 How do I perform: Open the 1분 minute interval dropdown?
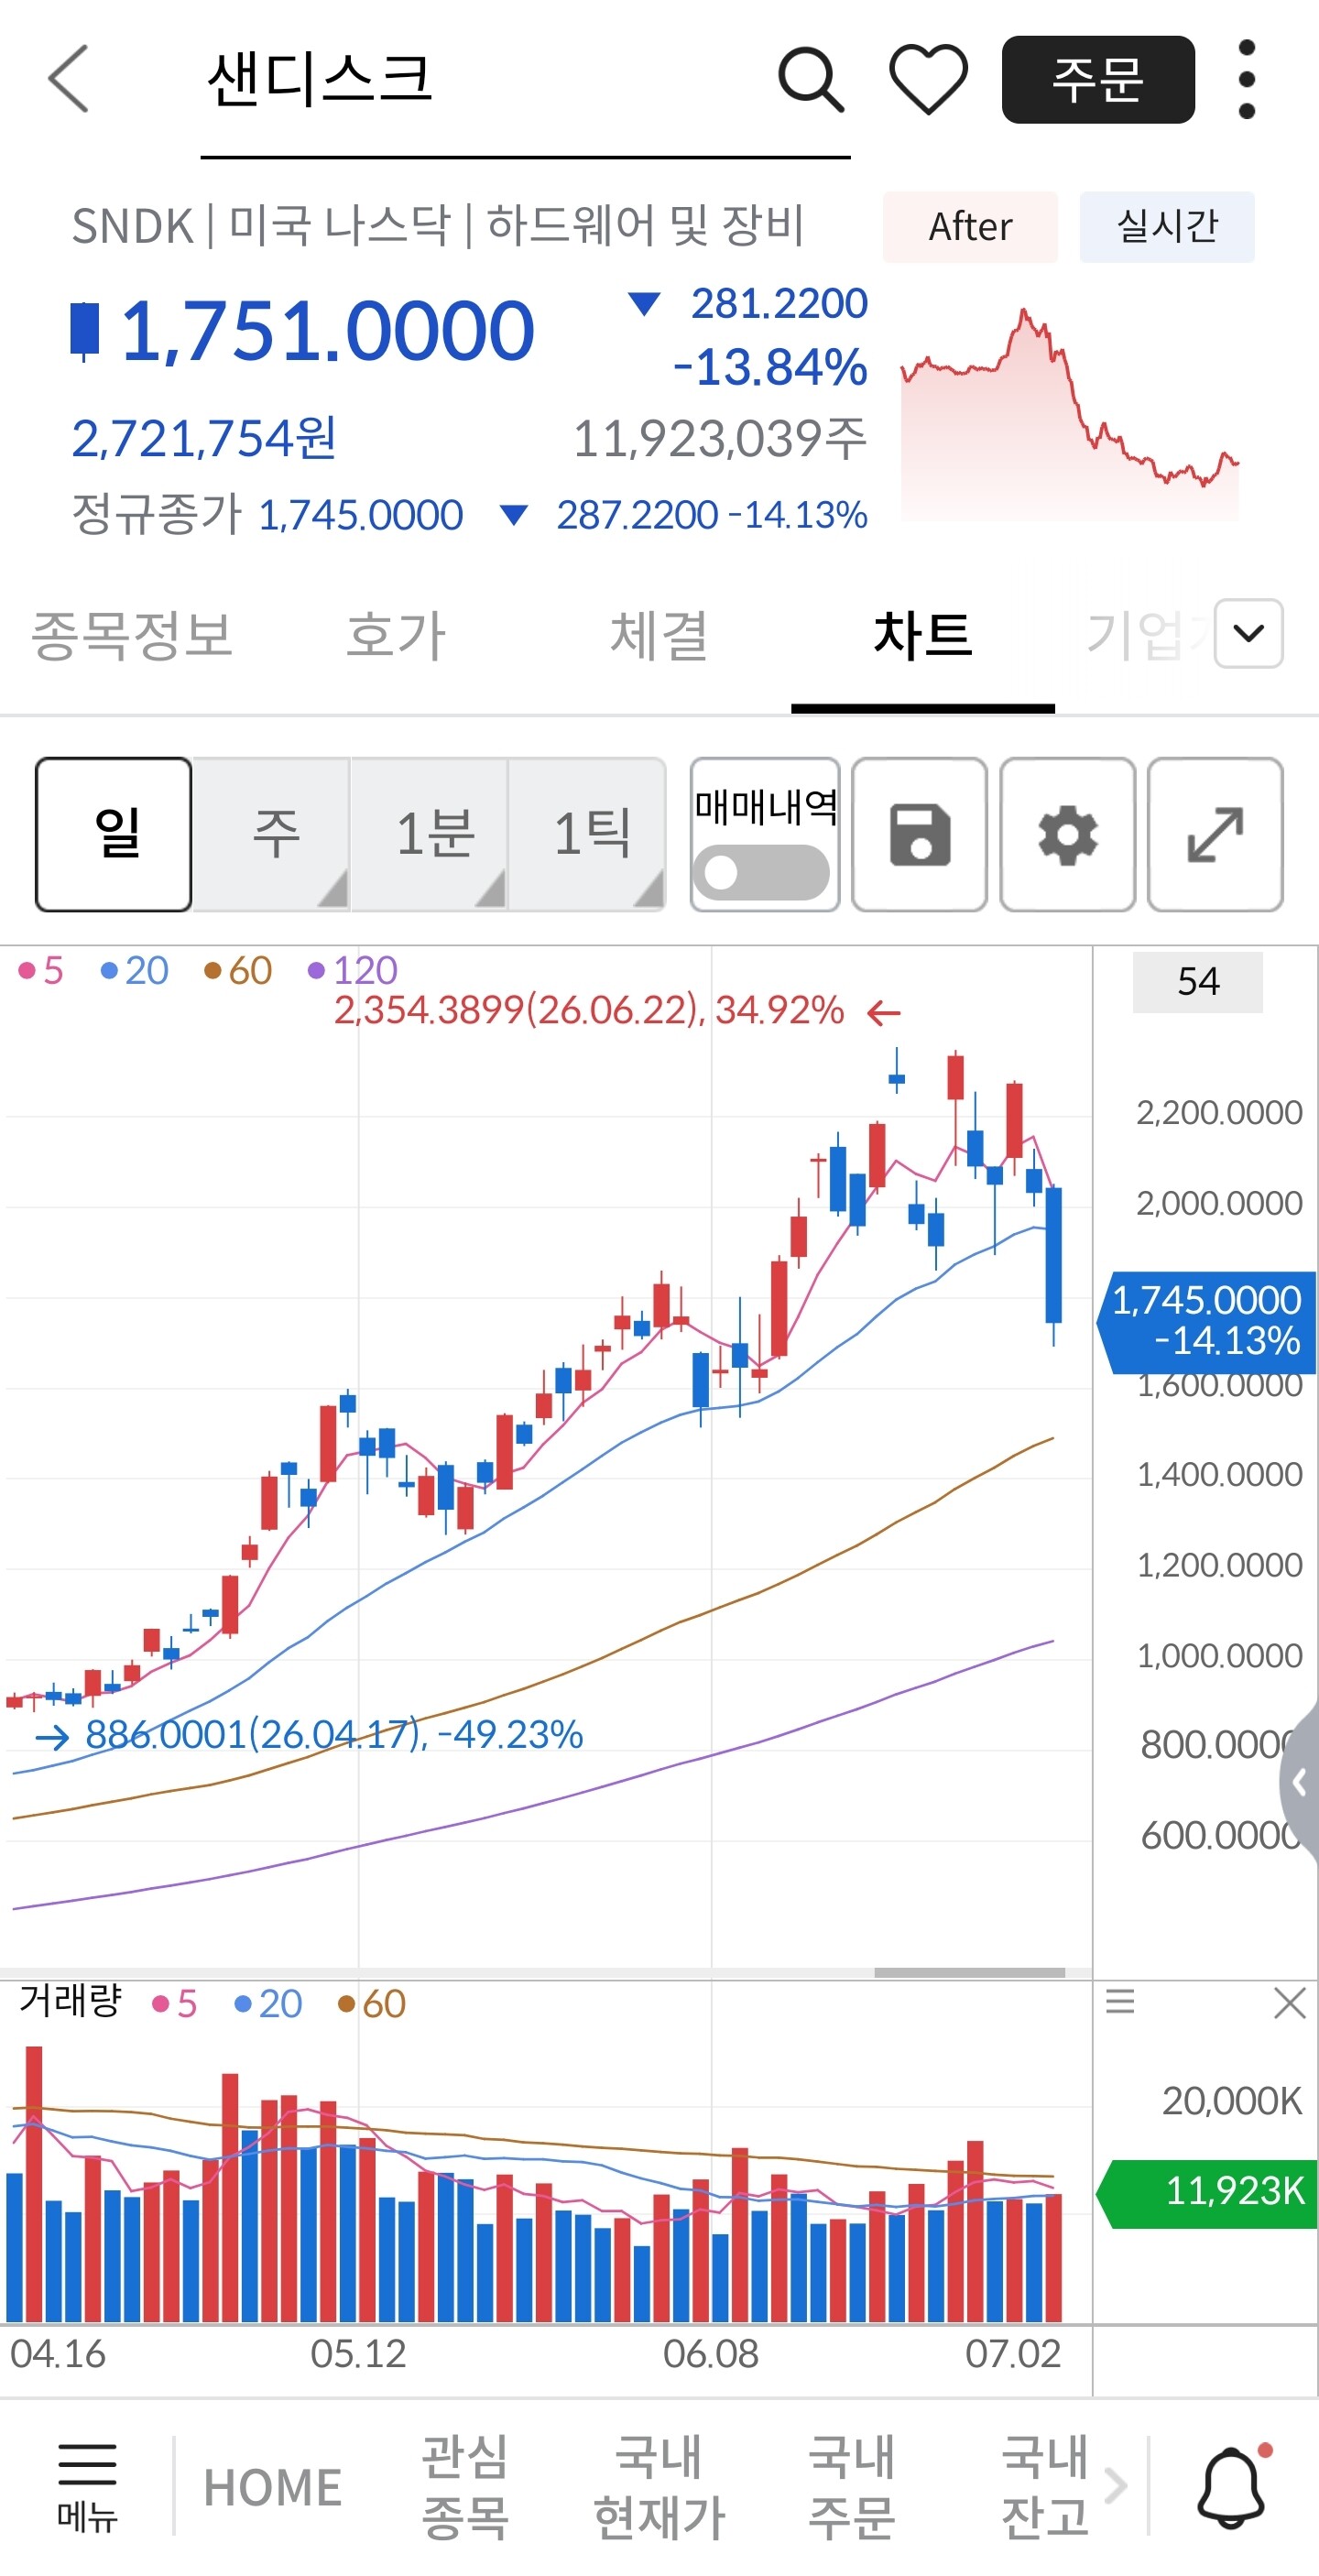430,834
